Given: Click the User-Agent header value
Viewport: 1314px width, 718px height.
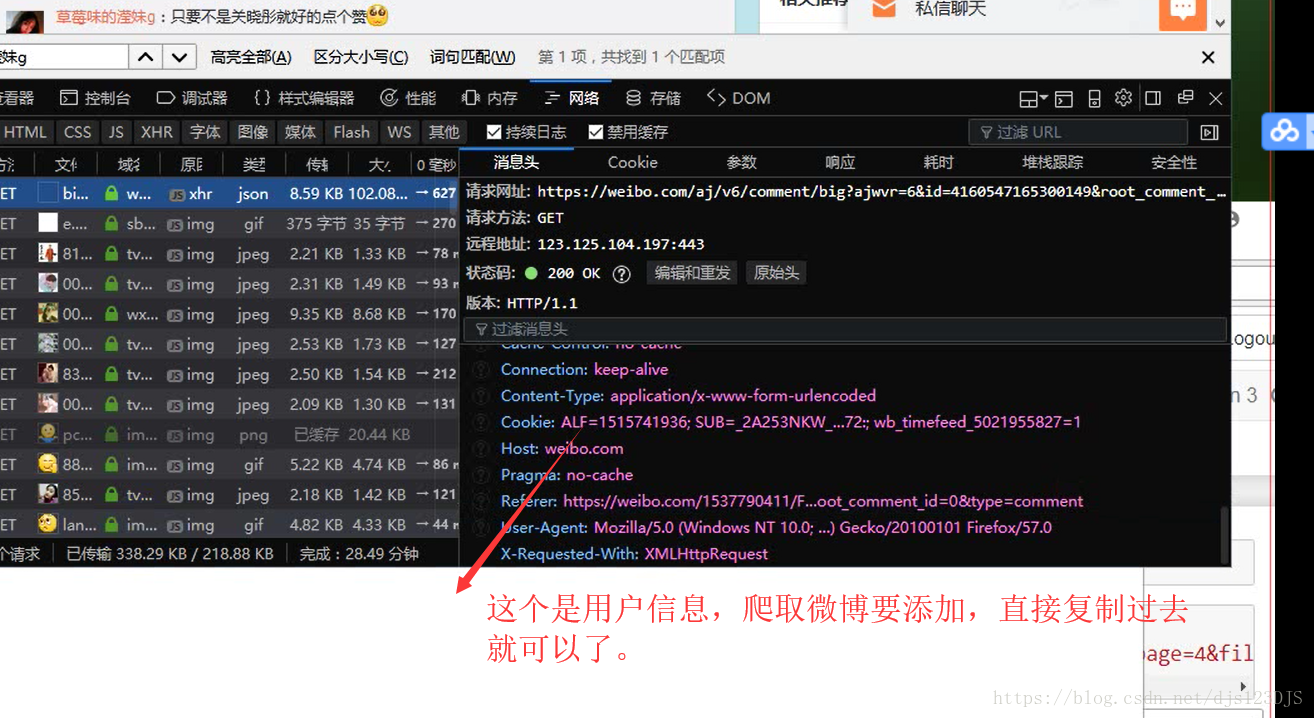Looking at the screenshot, I should (x=823, y=528).
